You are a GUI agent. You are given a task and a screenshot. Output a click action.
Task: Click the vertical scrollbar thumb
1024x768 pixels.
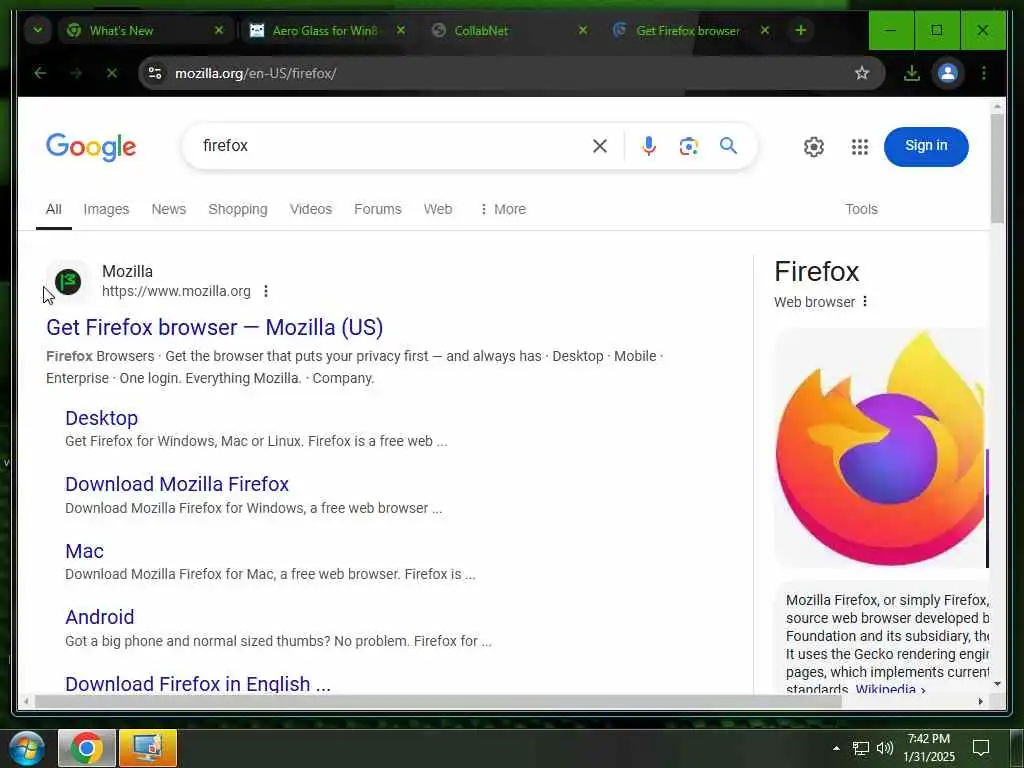click(997, 168)
